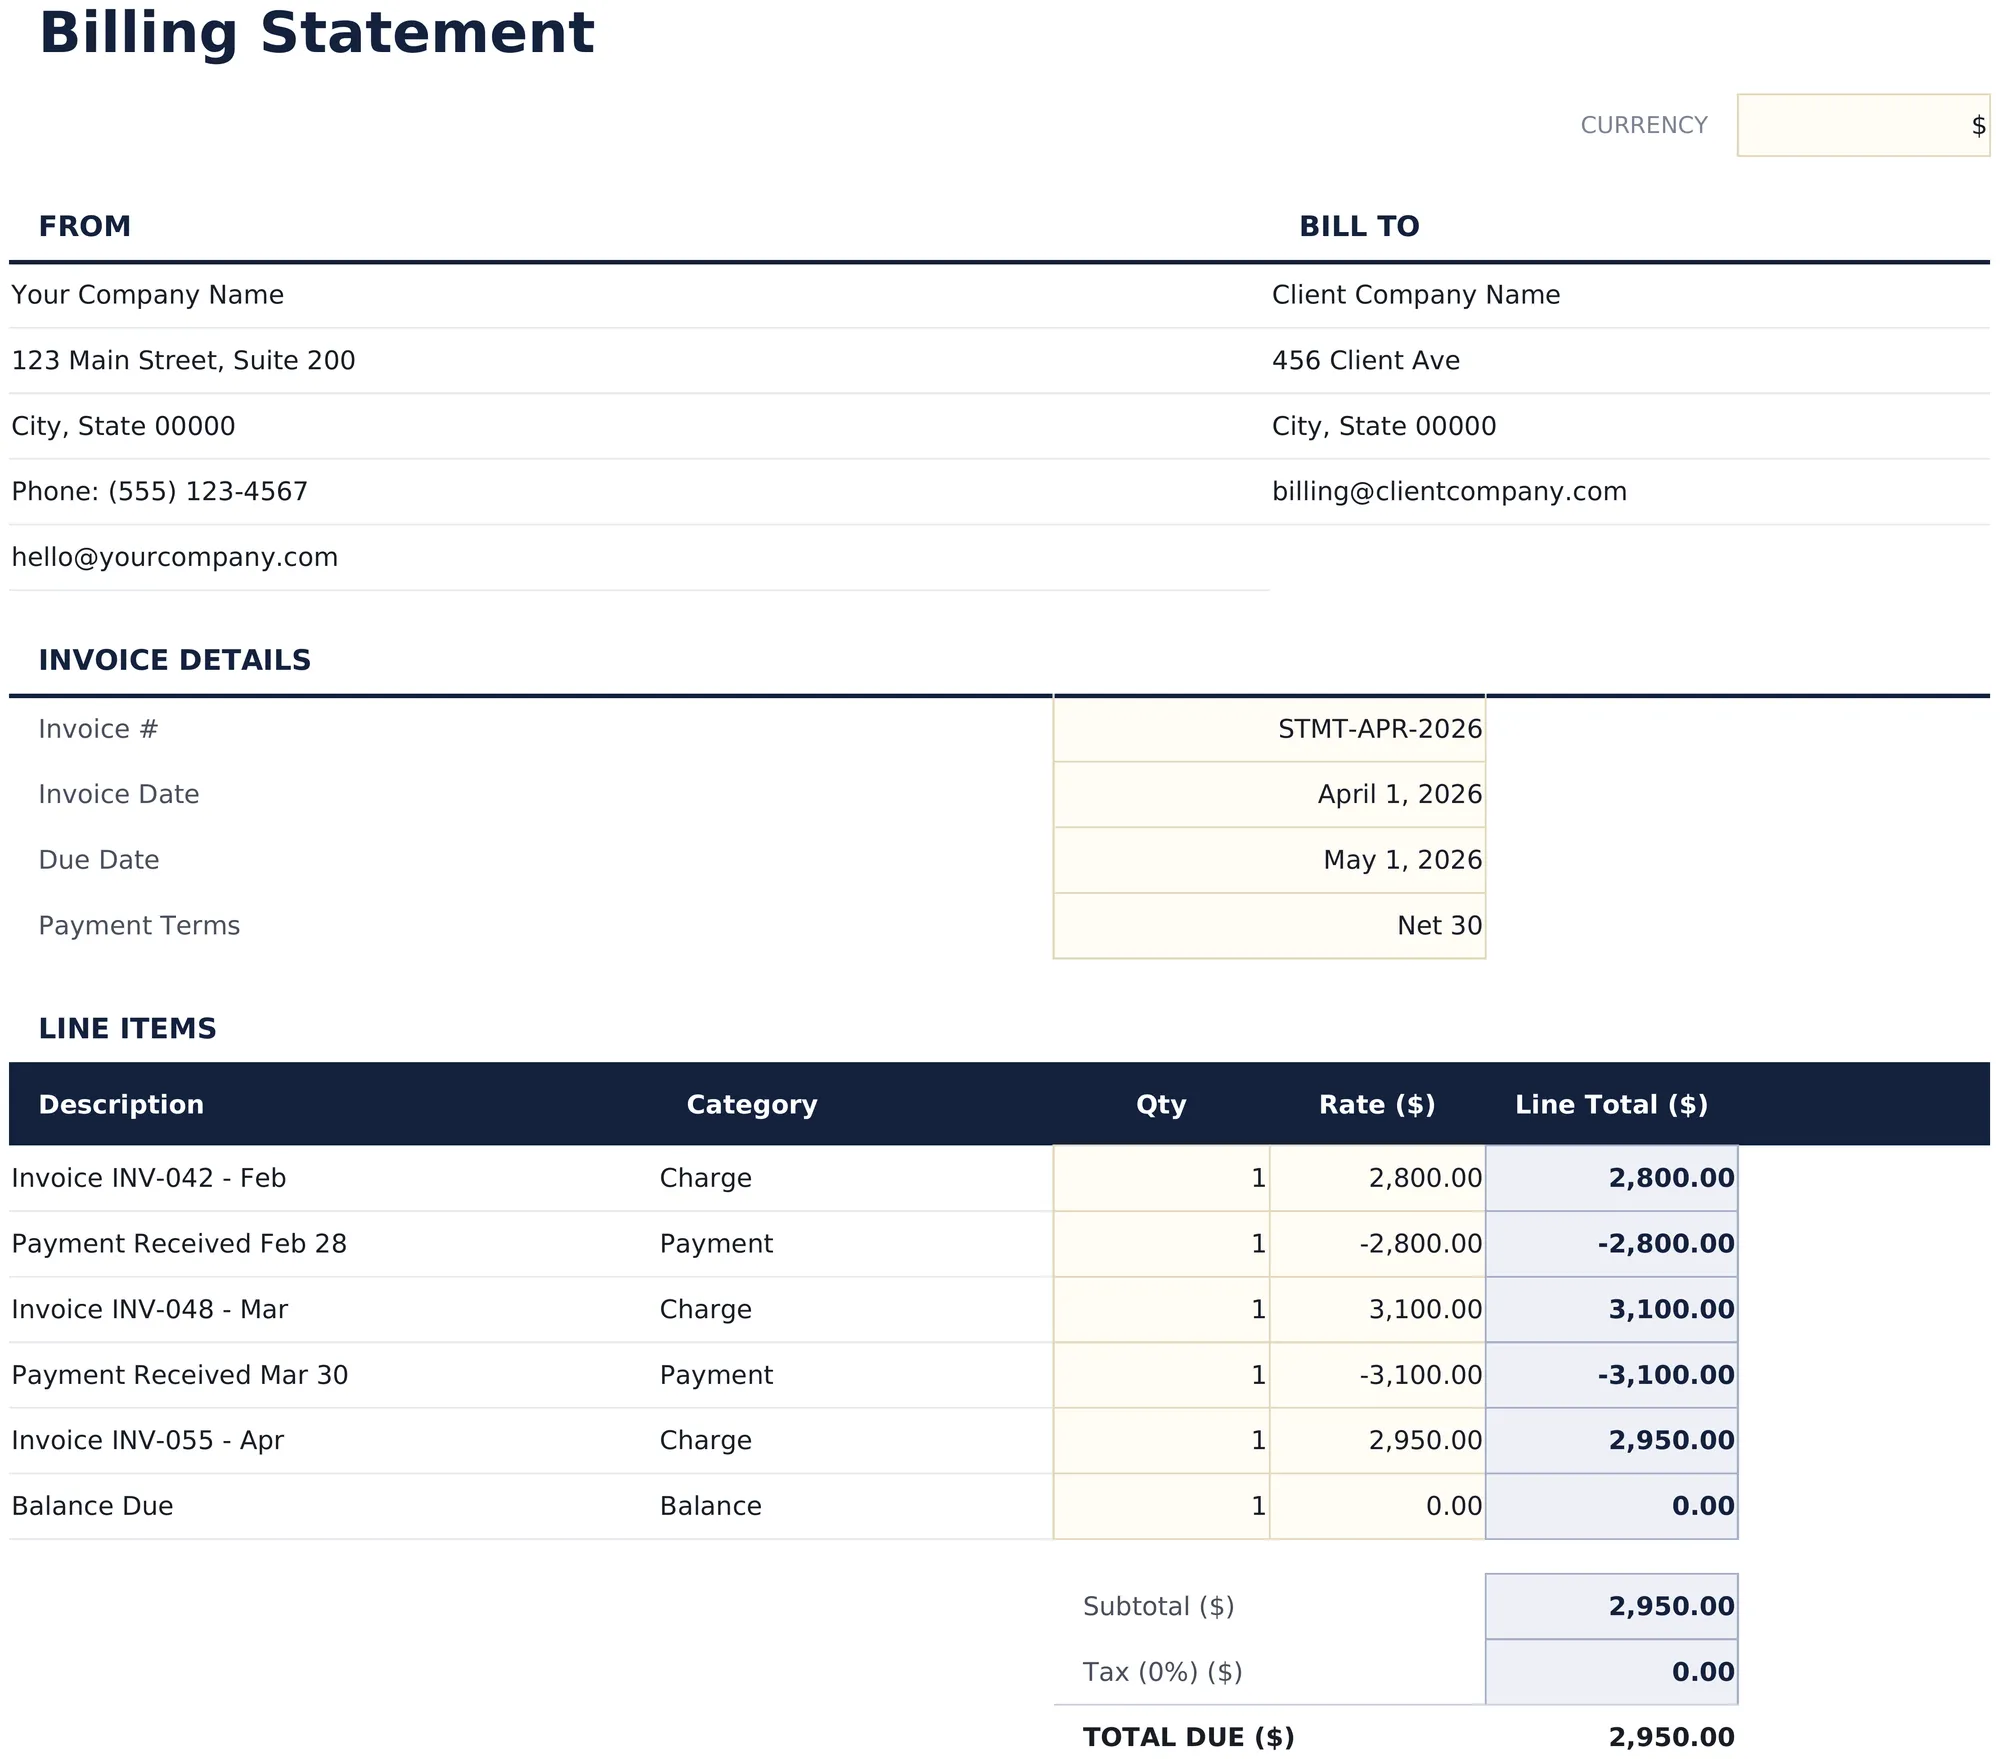Click the hello@yourcompany.com cell
This screenshot has height=1759, width=2000.
pyautogui.click(x=639, y=557)
